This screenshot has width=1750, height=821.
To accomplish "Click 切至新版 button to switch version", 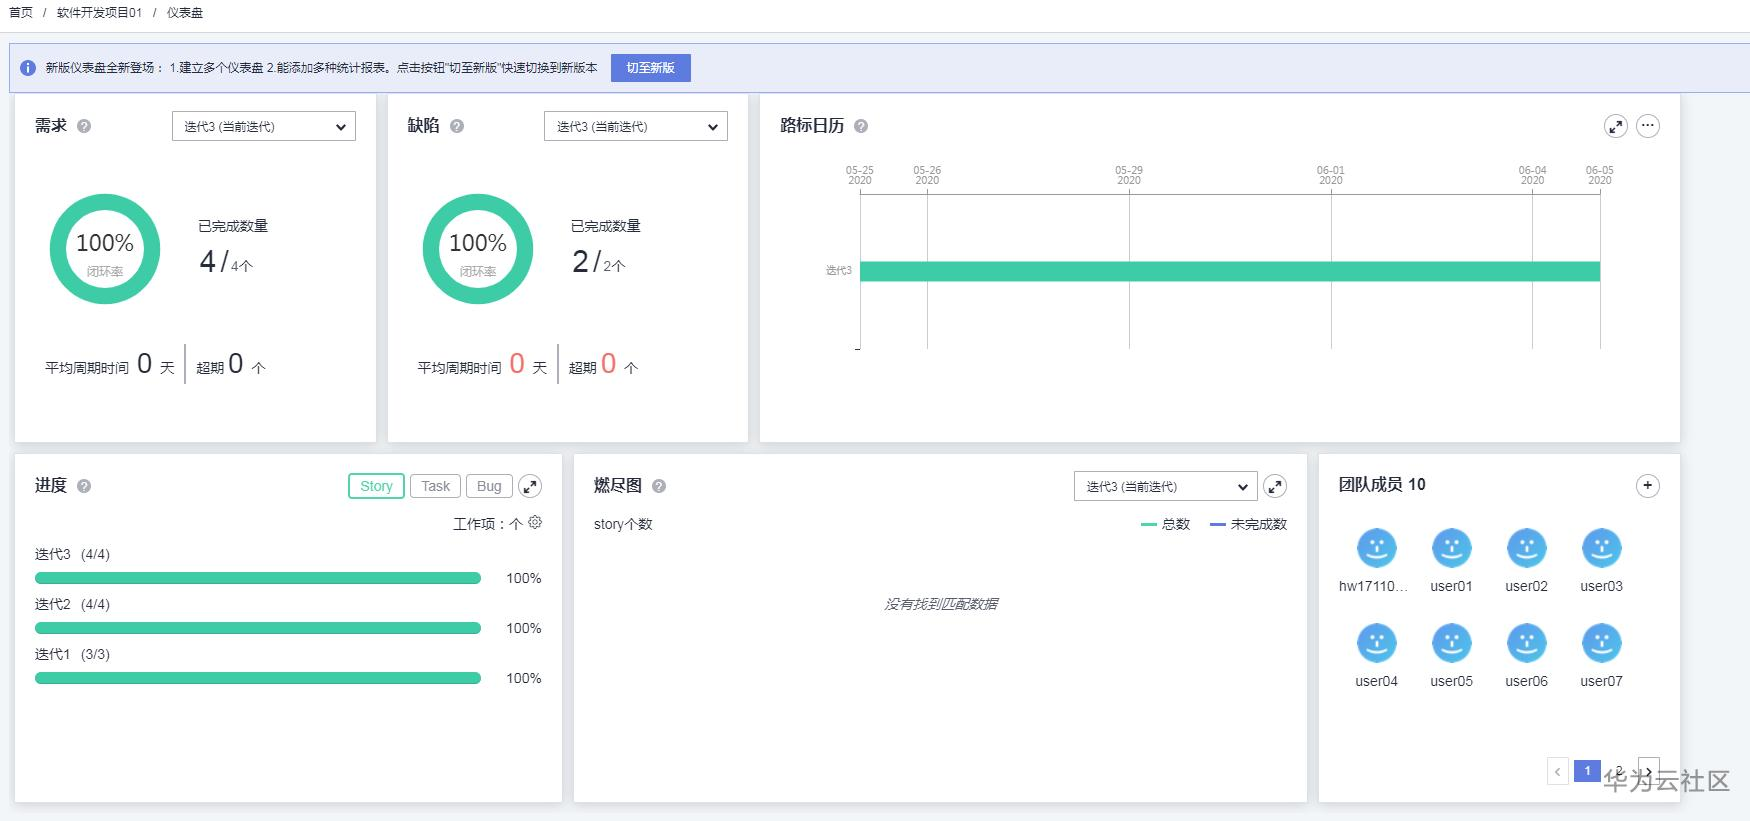I will click(x=651, y=68).
